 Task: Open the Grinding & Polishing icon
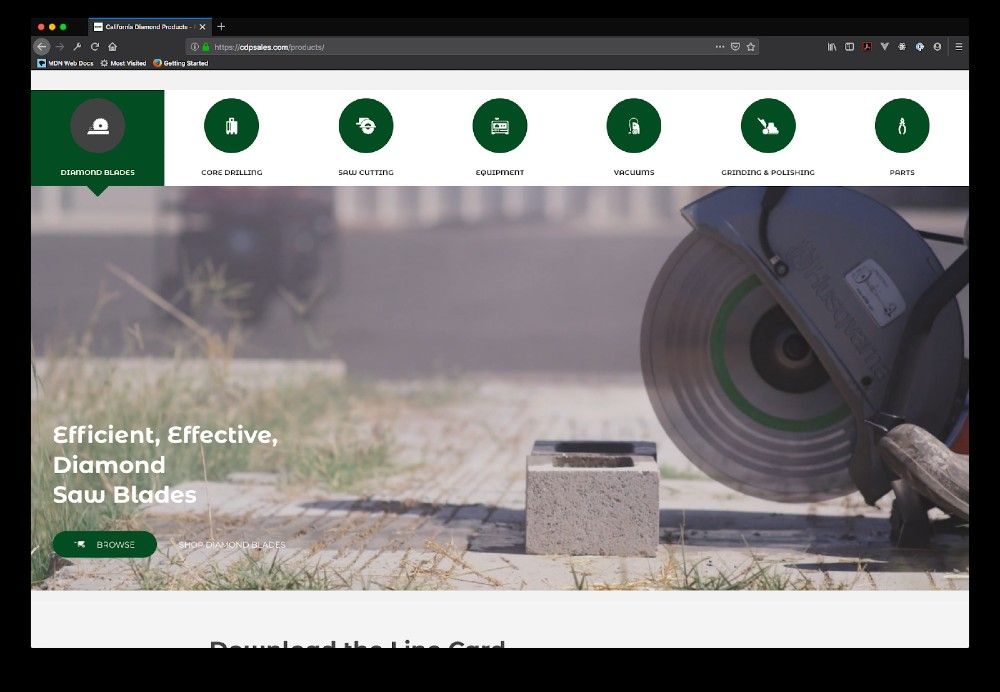(767, 126)
